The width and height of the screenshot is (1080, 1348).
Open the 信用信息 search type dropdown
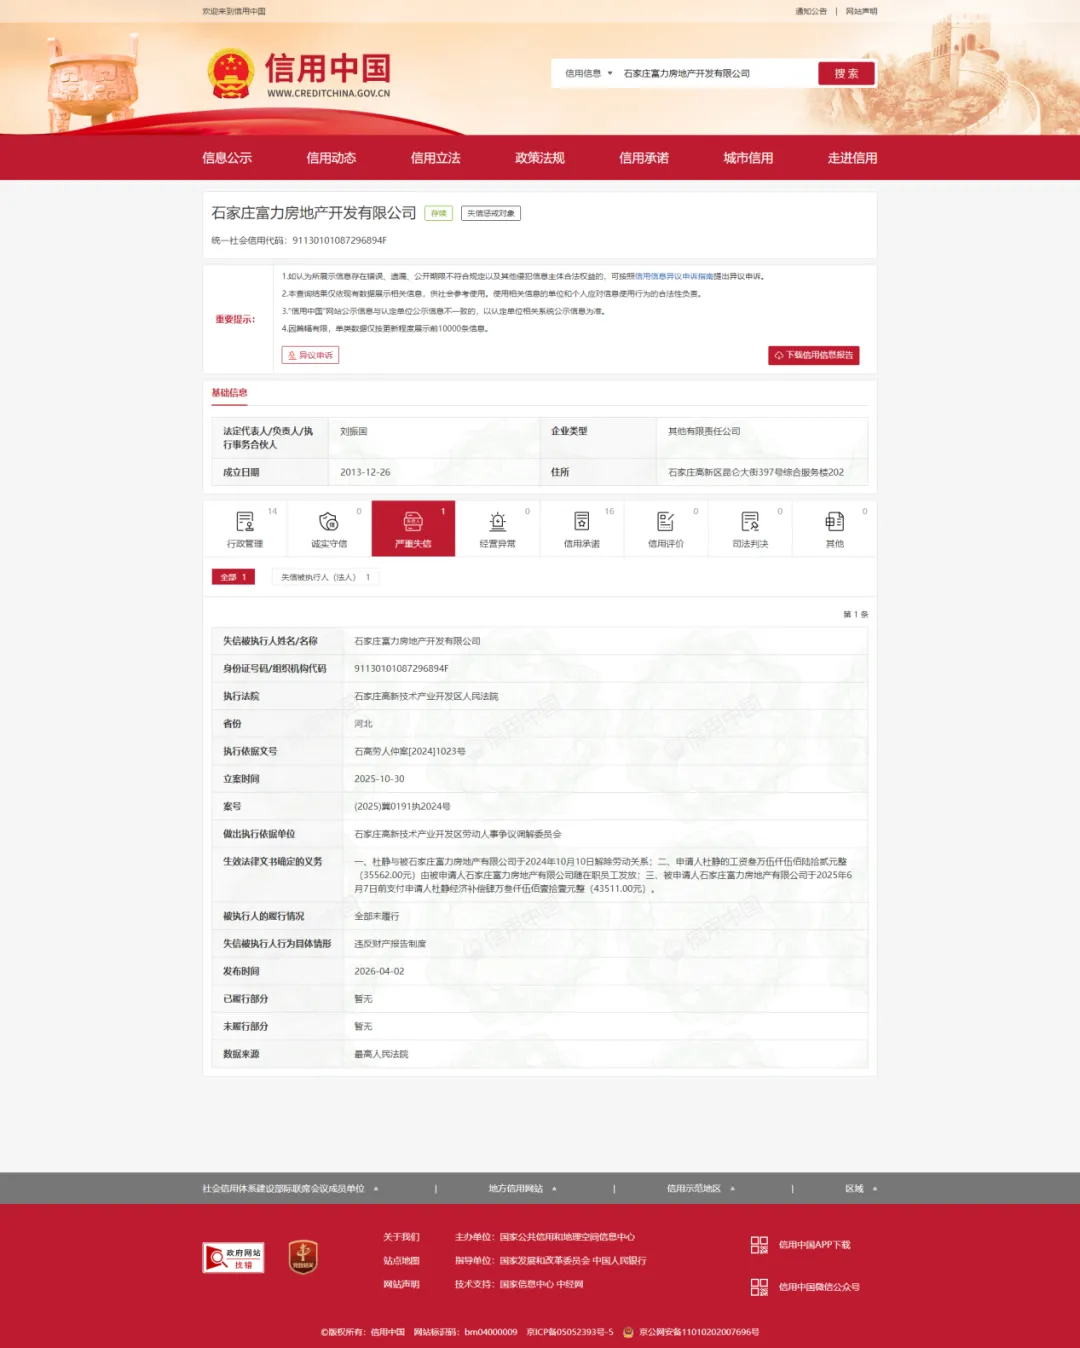click(x=588, y=73)
